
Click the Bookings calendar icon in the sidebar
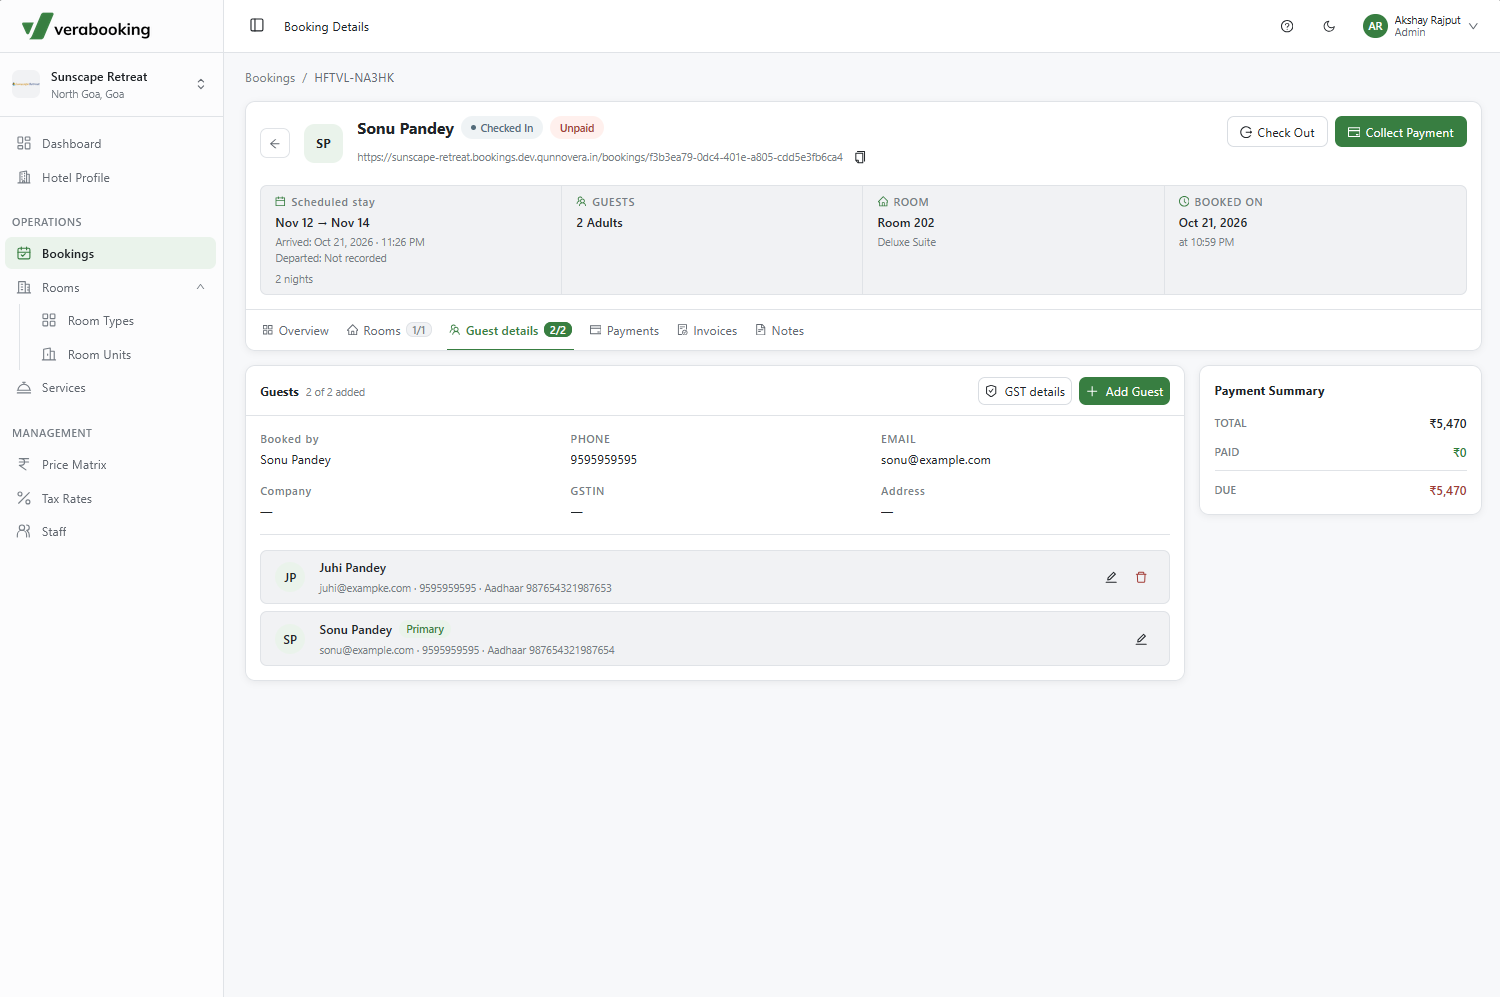24,253
